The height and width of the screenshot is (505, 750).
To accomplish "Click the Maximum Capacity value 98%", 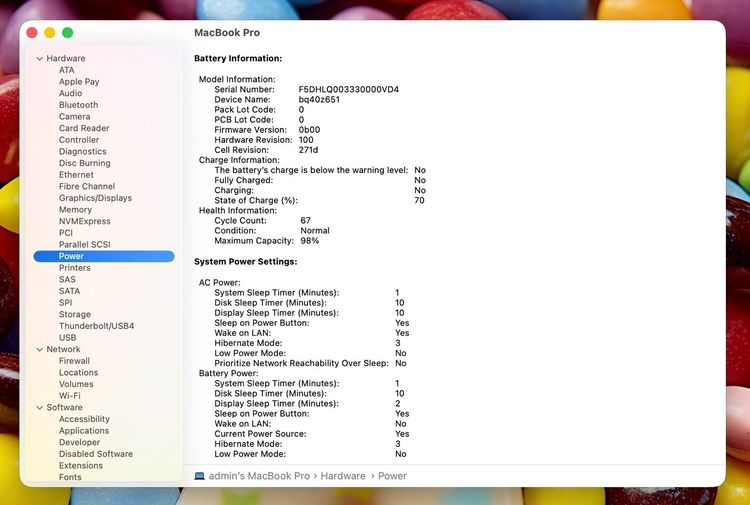I will coord(309,241).
